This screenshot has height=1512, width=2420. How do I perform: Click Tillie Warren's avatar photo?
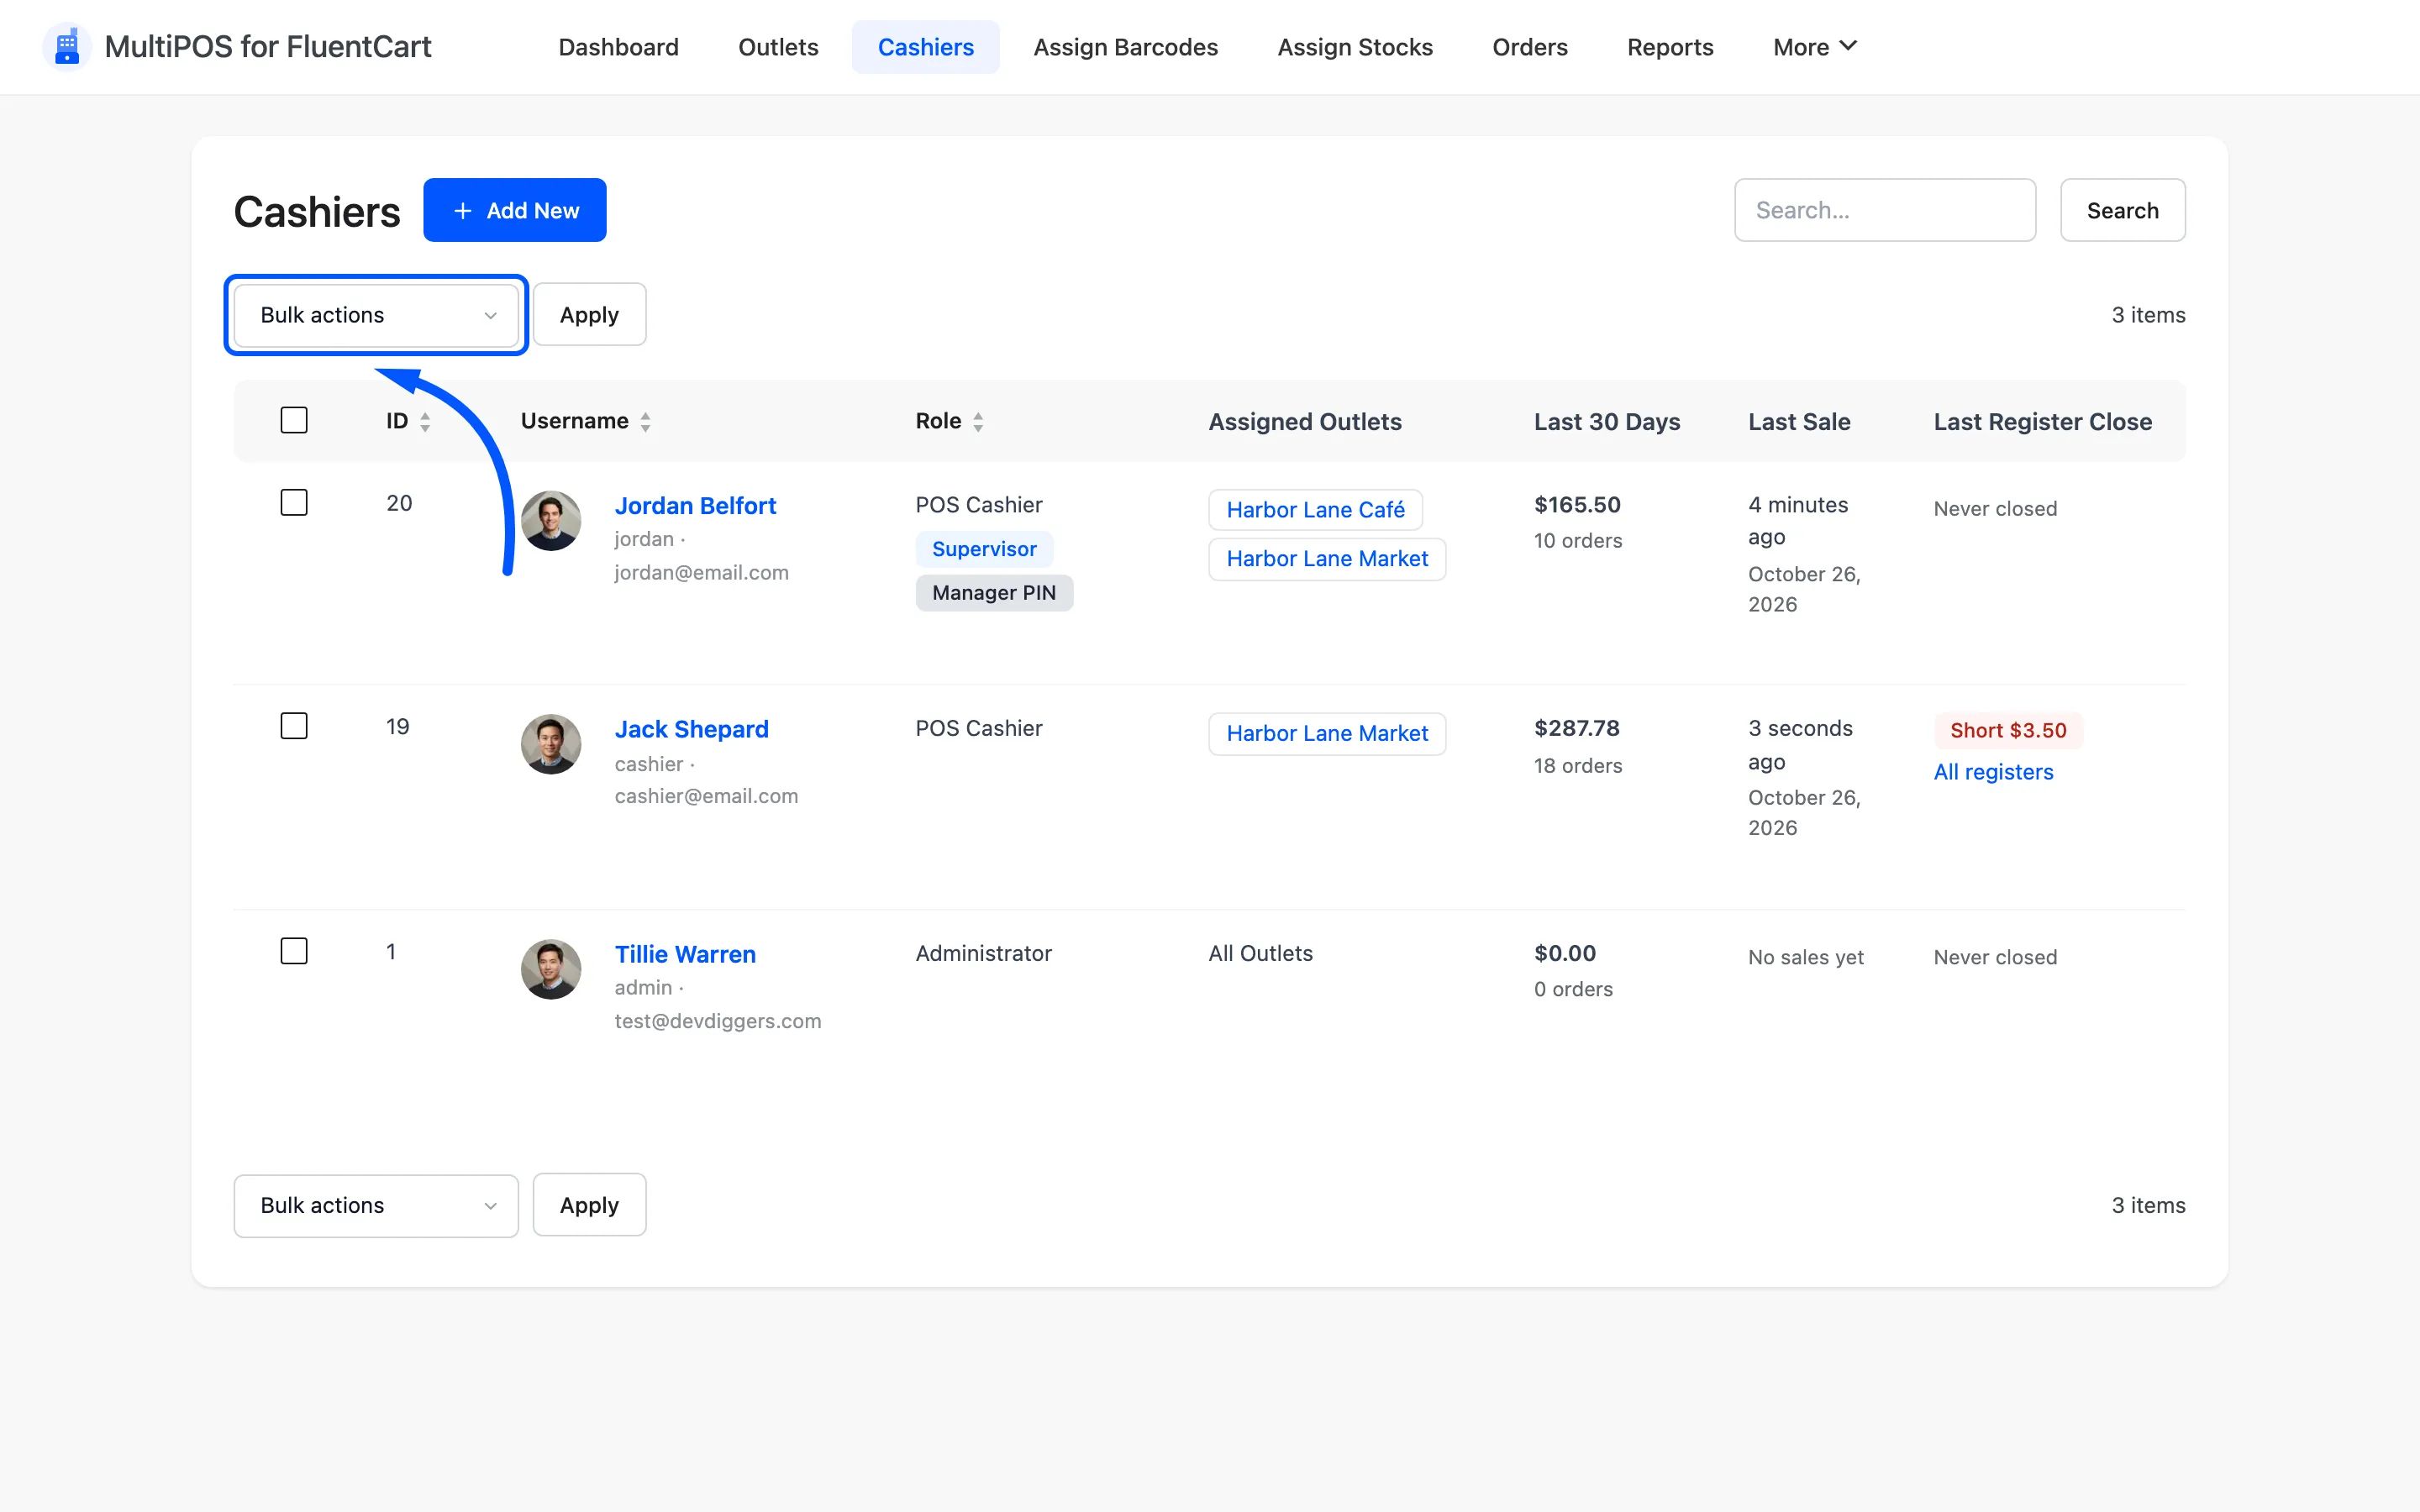(x=551, y=969)
